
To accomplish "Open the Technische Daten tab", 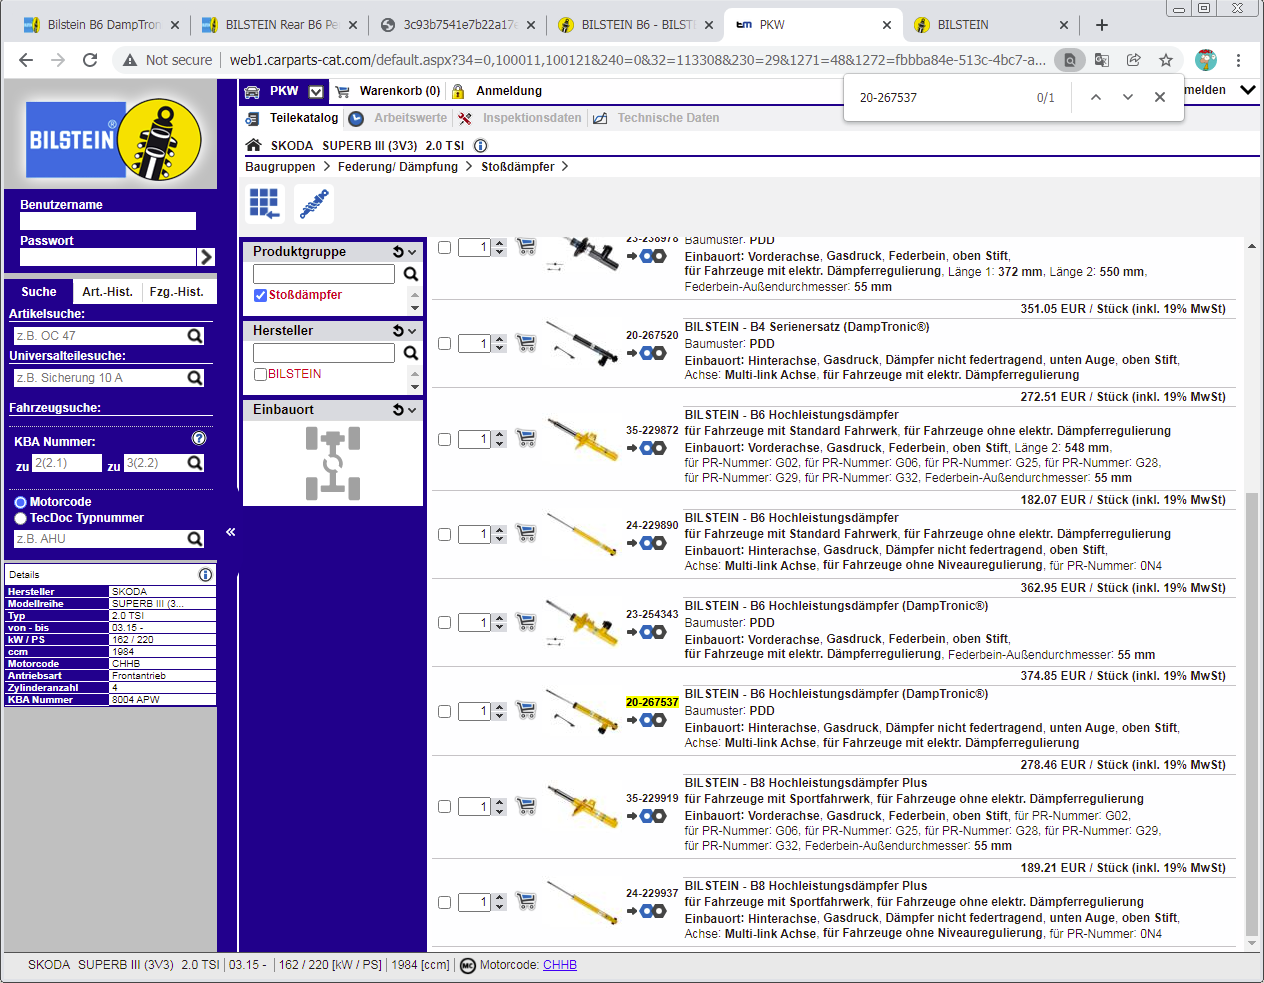I will click(x=668, y=118).
